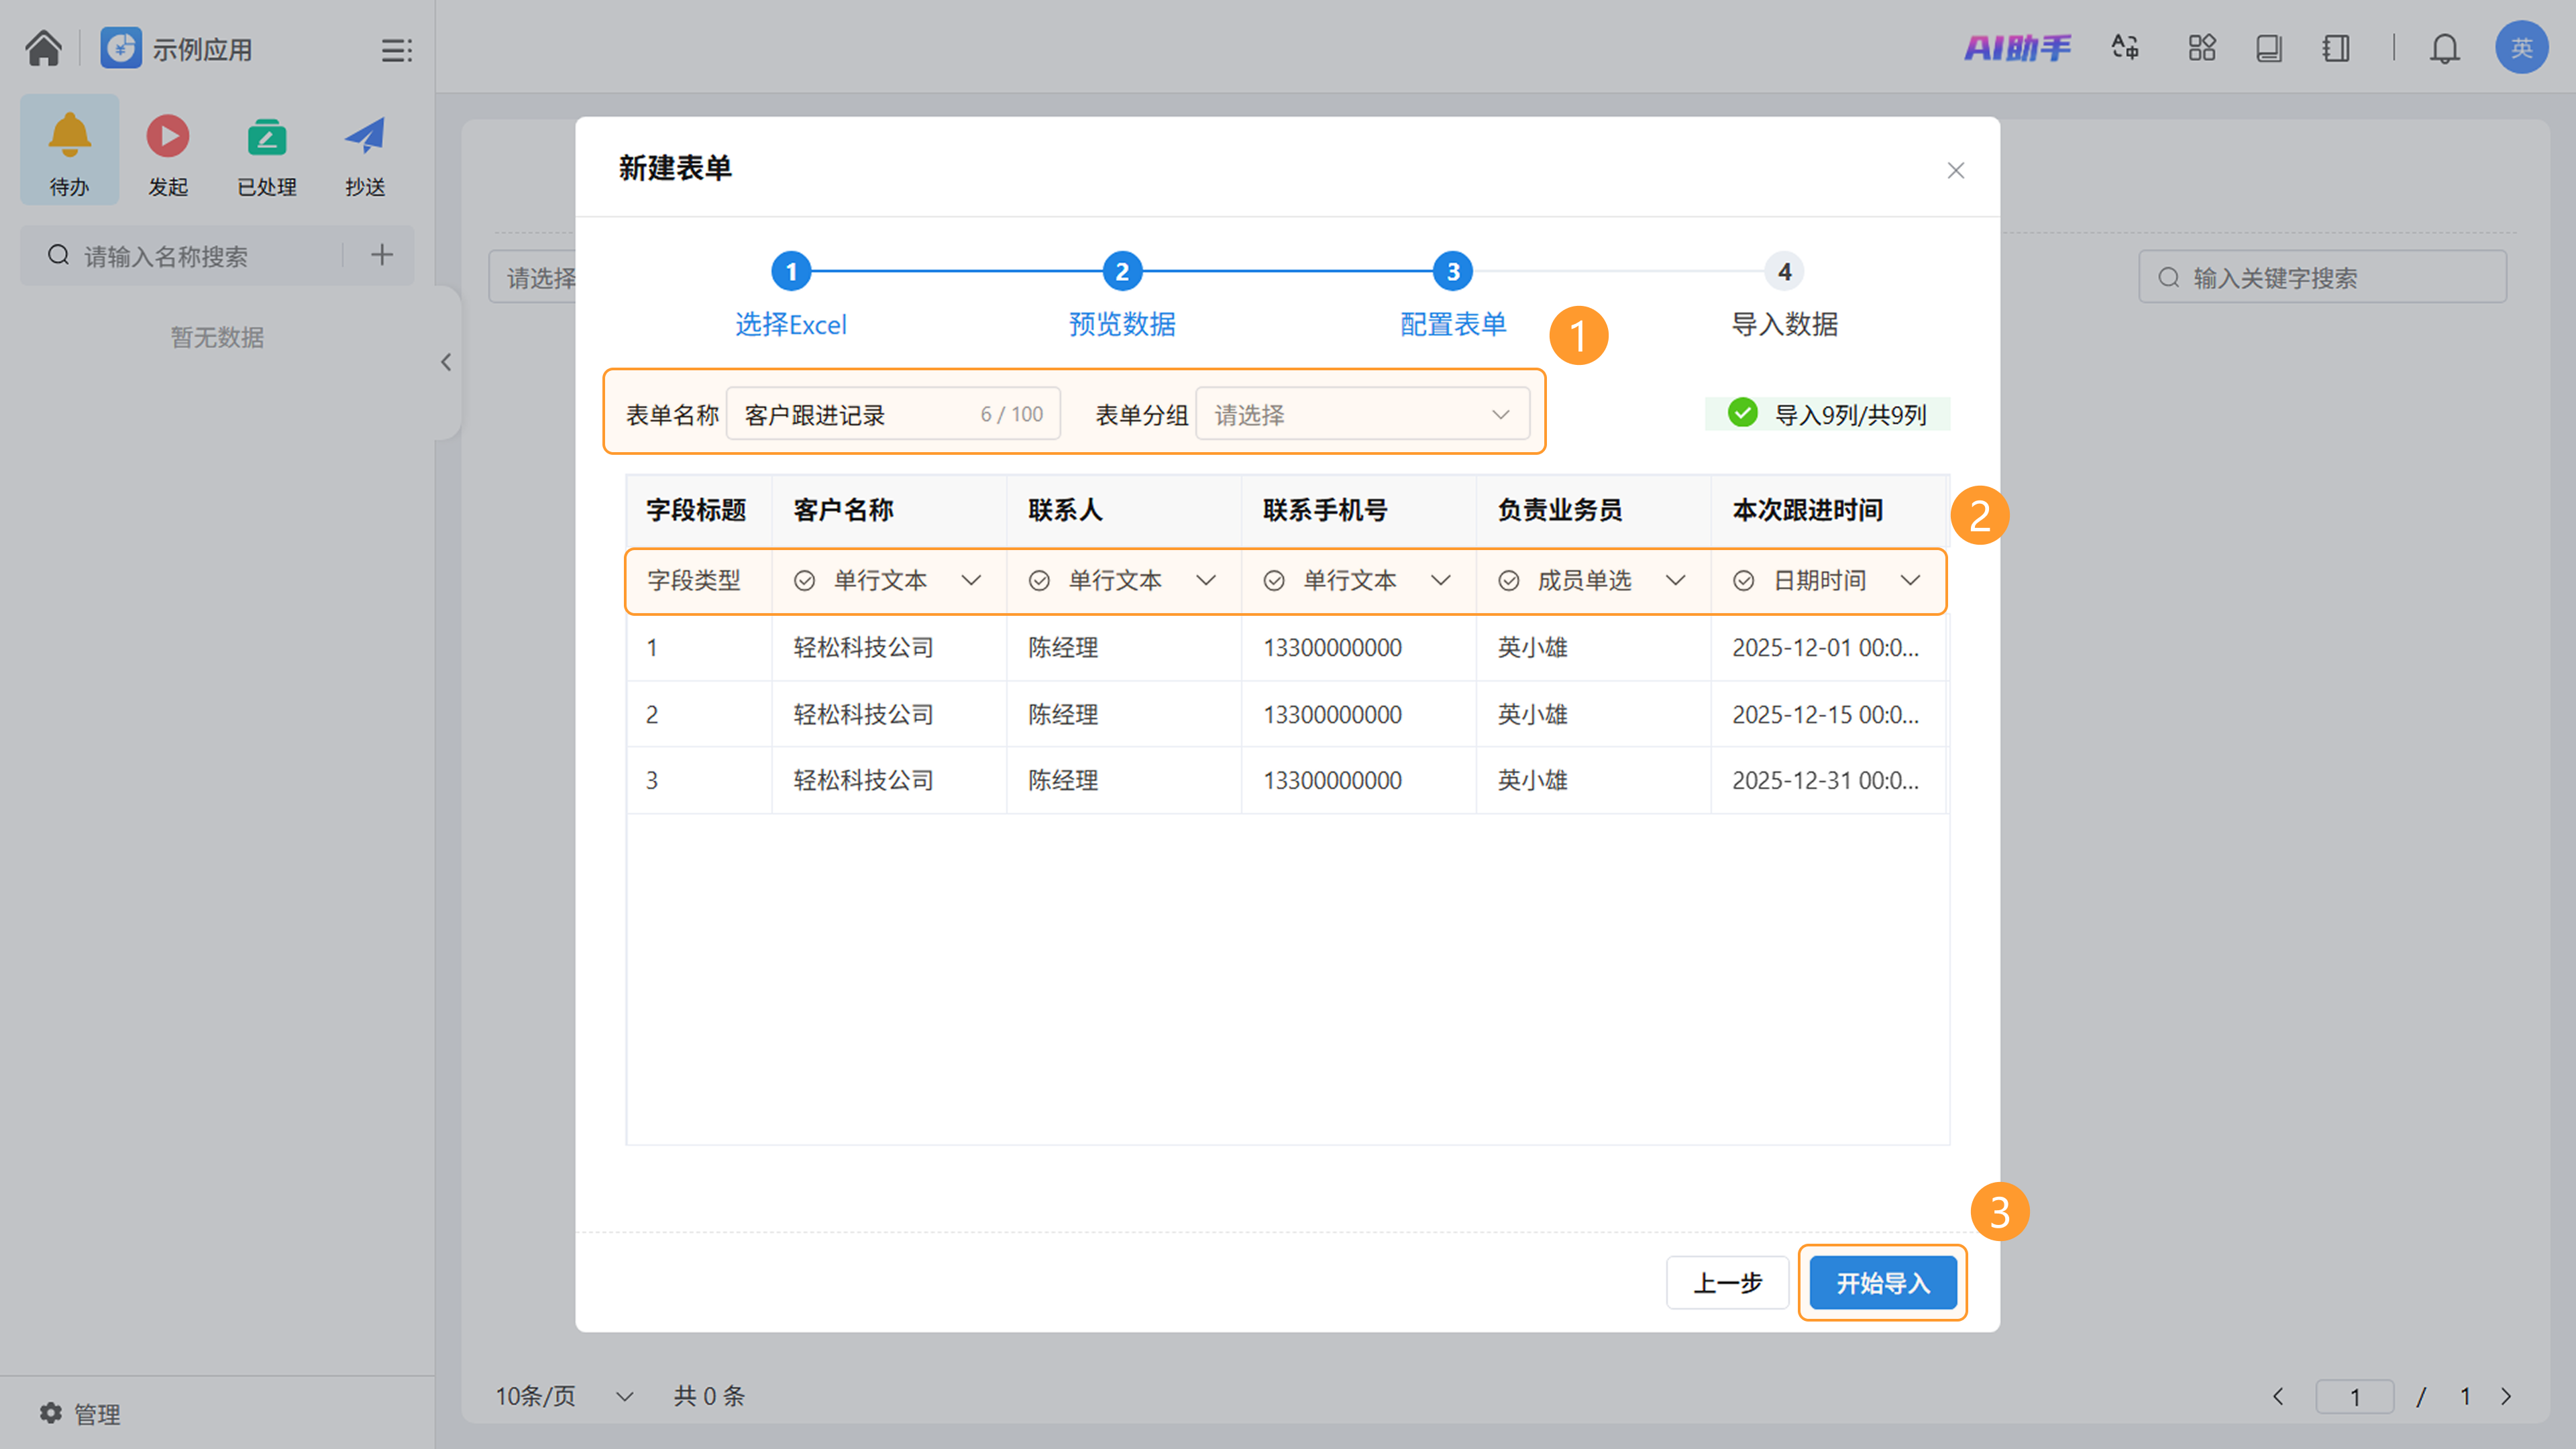This screenshot has width=2576, height=1449.
Task: Click the 上一步 button
Action: (x=1727, y=1282)
